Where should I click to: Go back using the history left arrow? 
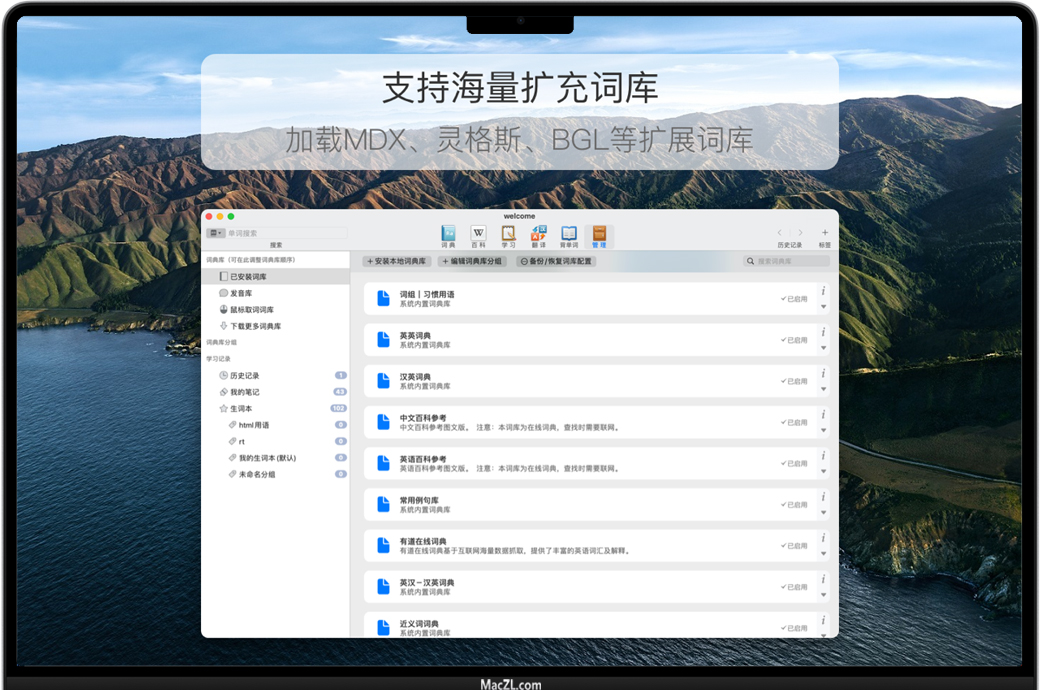pyautogui.click(x=780, y=233)
